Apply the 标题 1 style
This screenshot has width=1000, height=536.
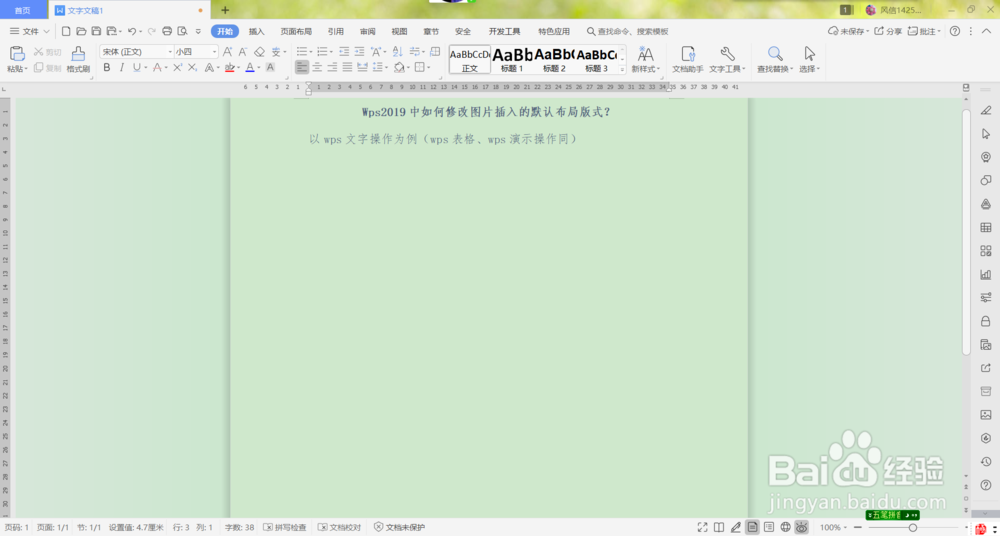512,59
